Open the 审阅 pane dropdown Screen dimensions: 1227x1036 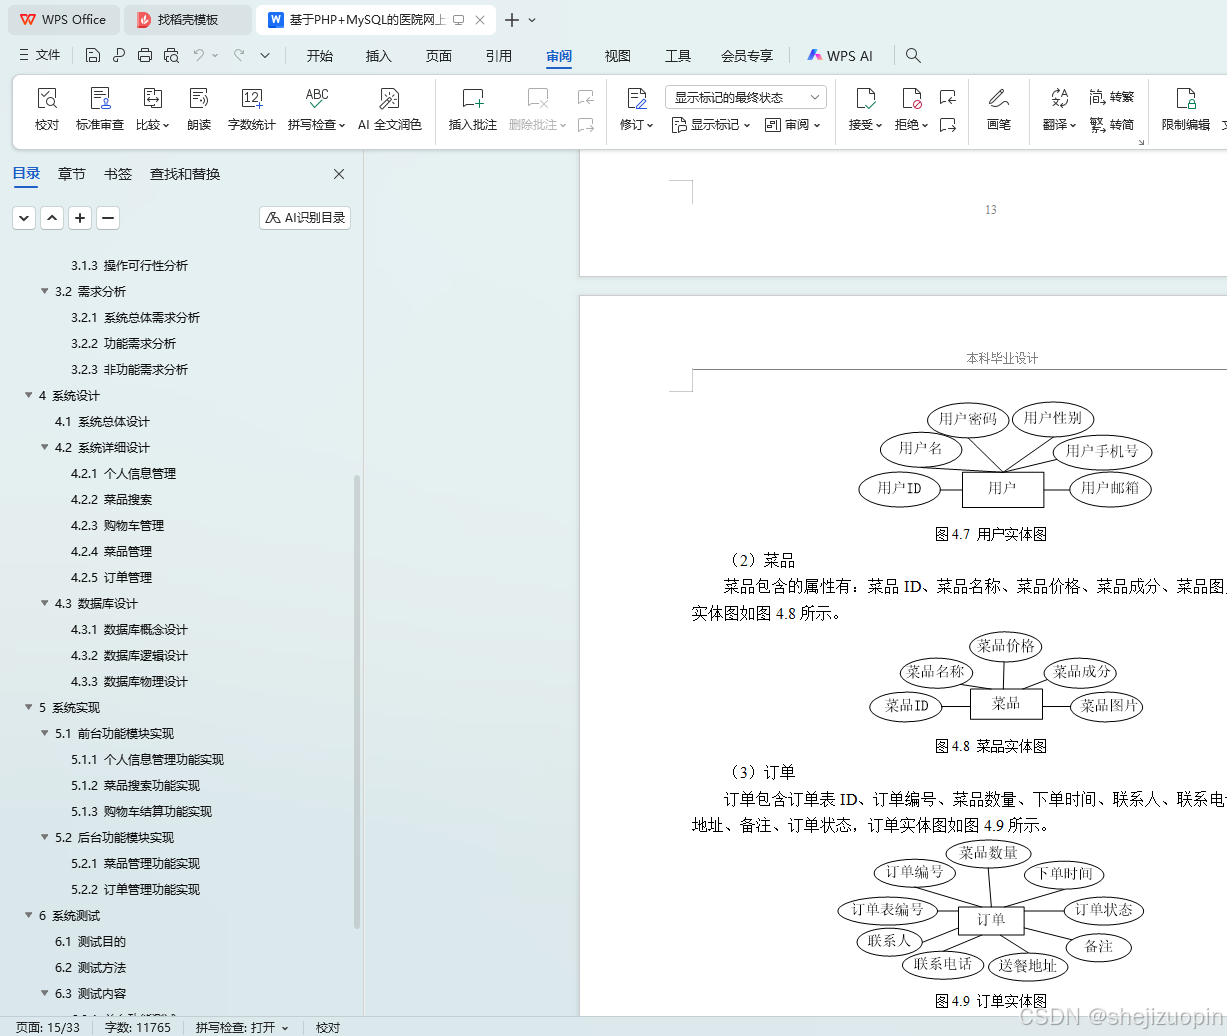click(792, 125)
